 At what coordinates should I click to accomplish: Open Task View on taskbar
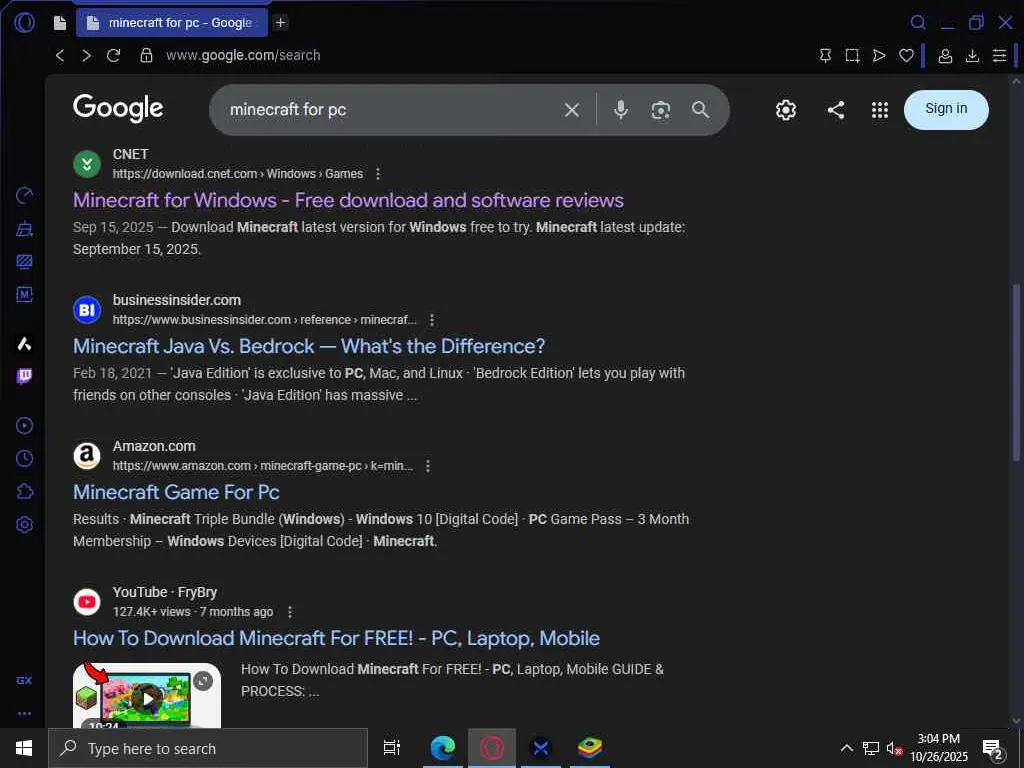click(392, 748)
